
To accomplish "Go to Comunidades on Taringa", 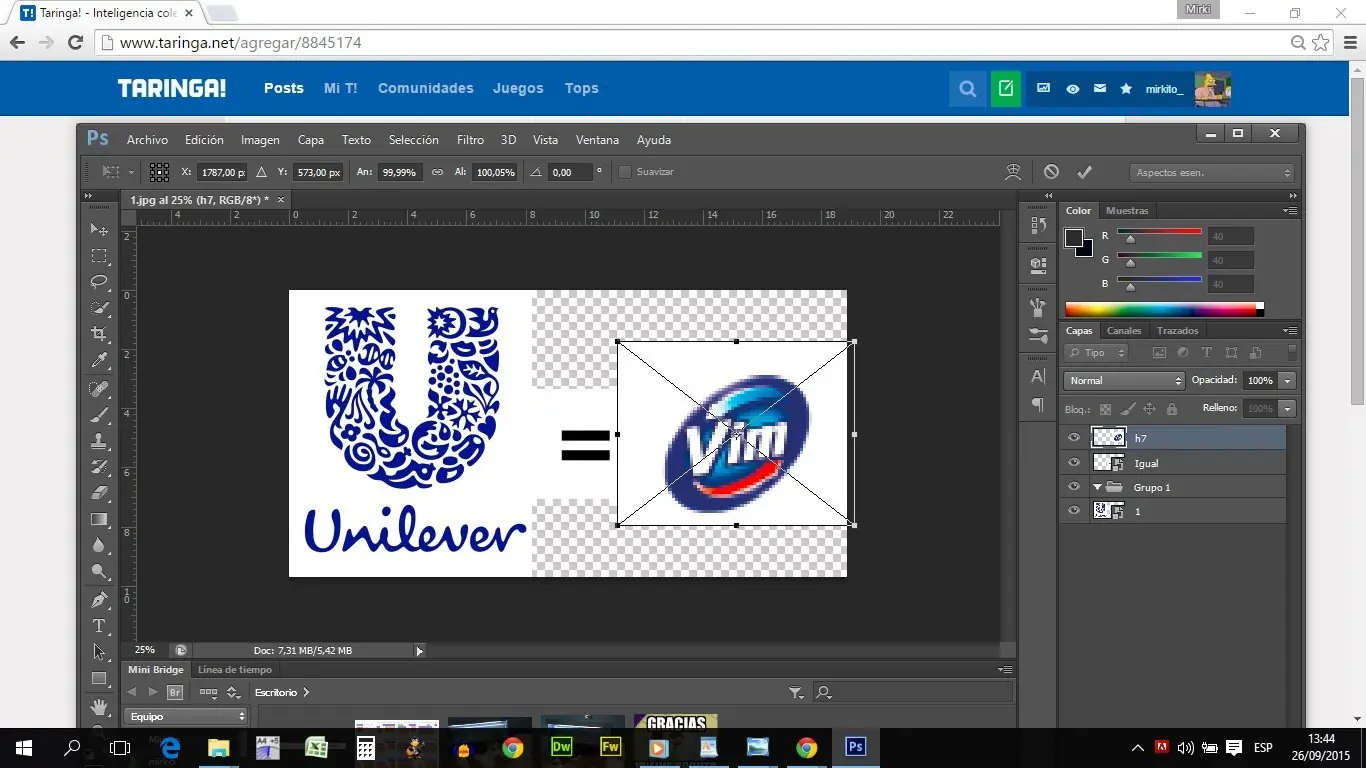I will point(426,88).
